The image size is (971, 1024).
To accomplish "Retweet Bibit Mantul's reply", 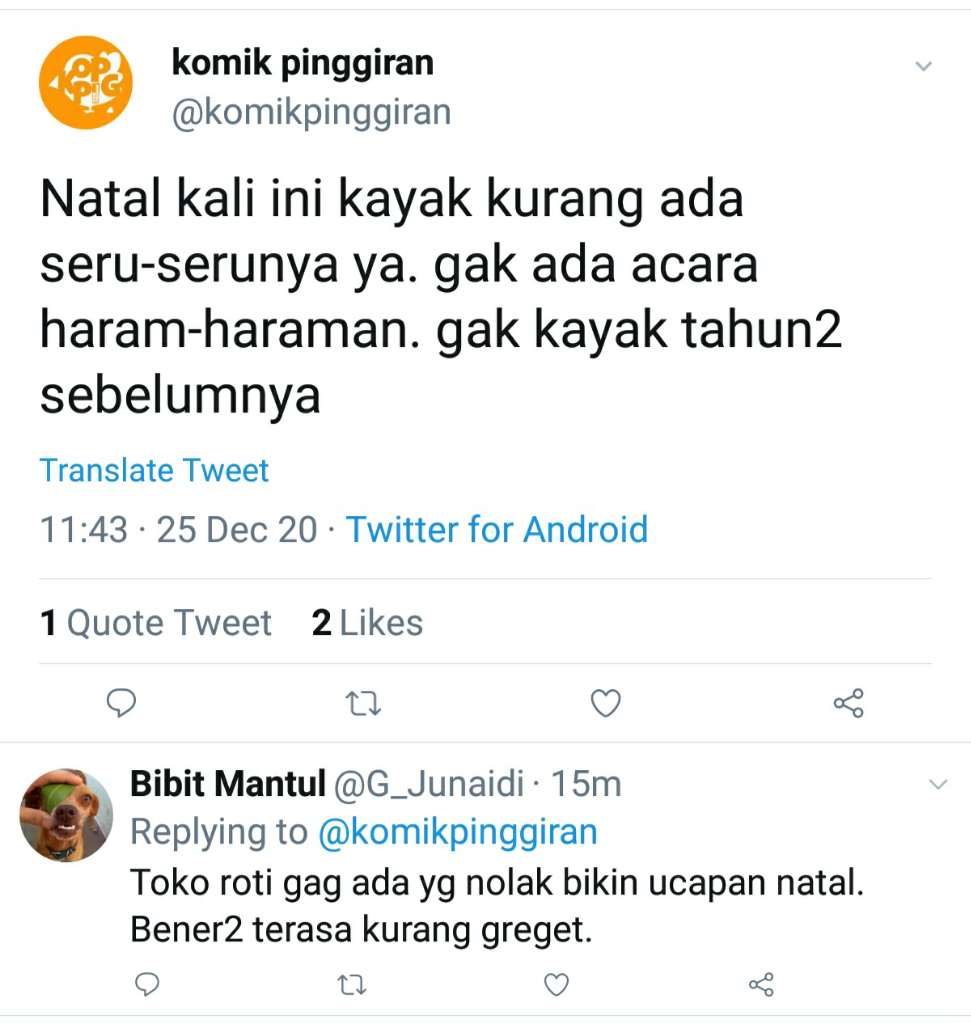I will (x=351, y=985).
